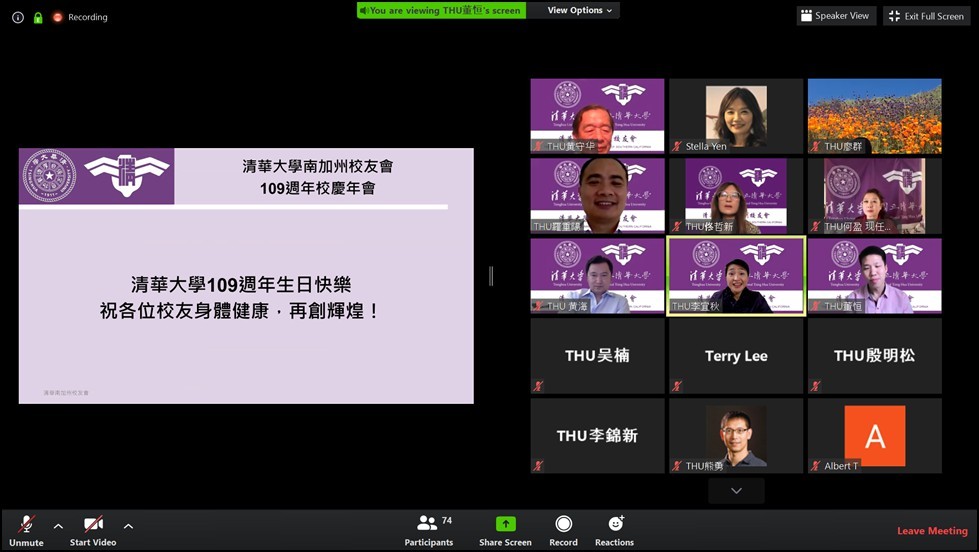This screenshot has height=552, width=979.
Task: Expand audio options arrow next to Unmute
Action: (x=58, y=526)
